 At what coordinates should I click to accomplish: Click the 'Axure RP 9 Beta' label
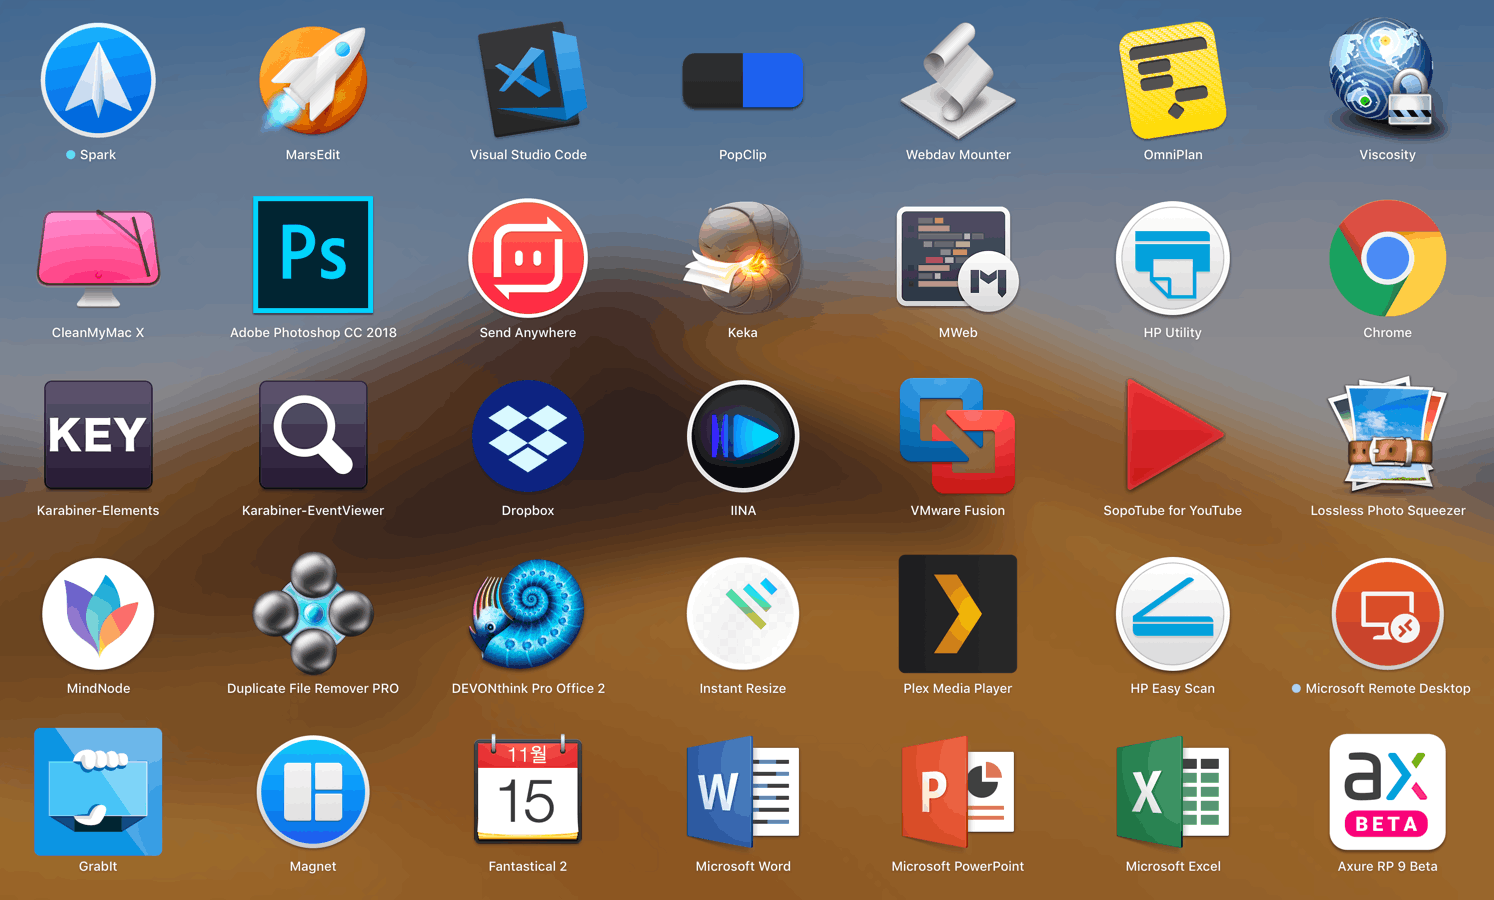1387,867
